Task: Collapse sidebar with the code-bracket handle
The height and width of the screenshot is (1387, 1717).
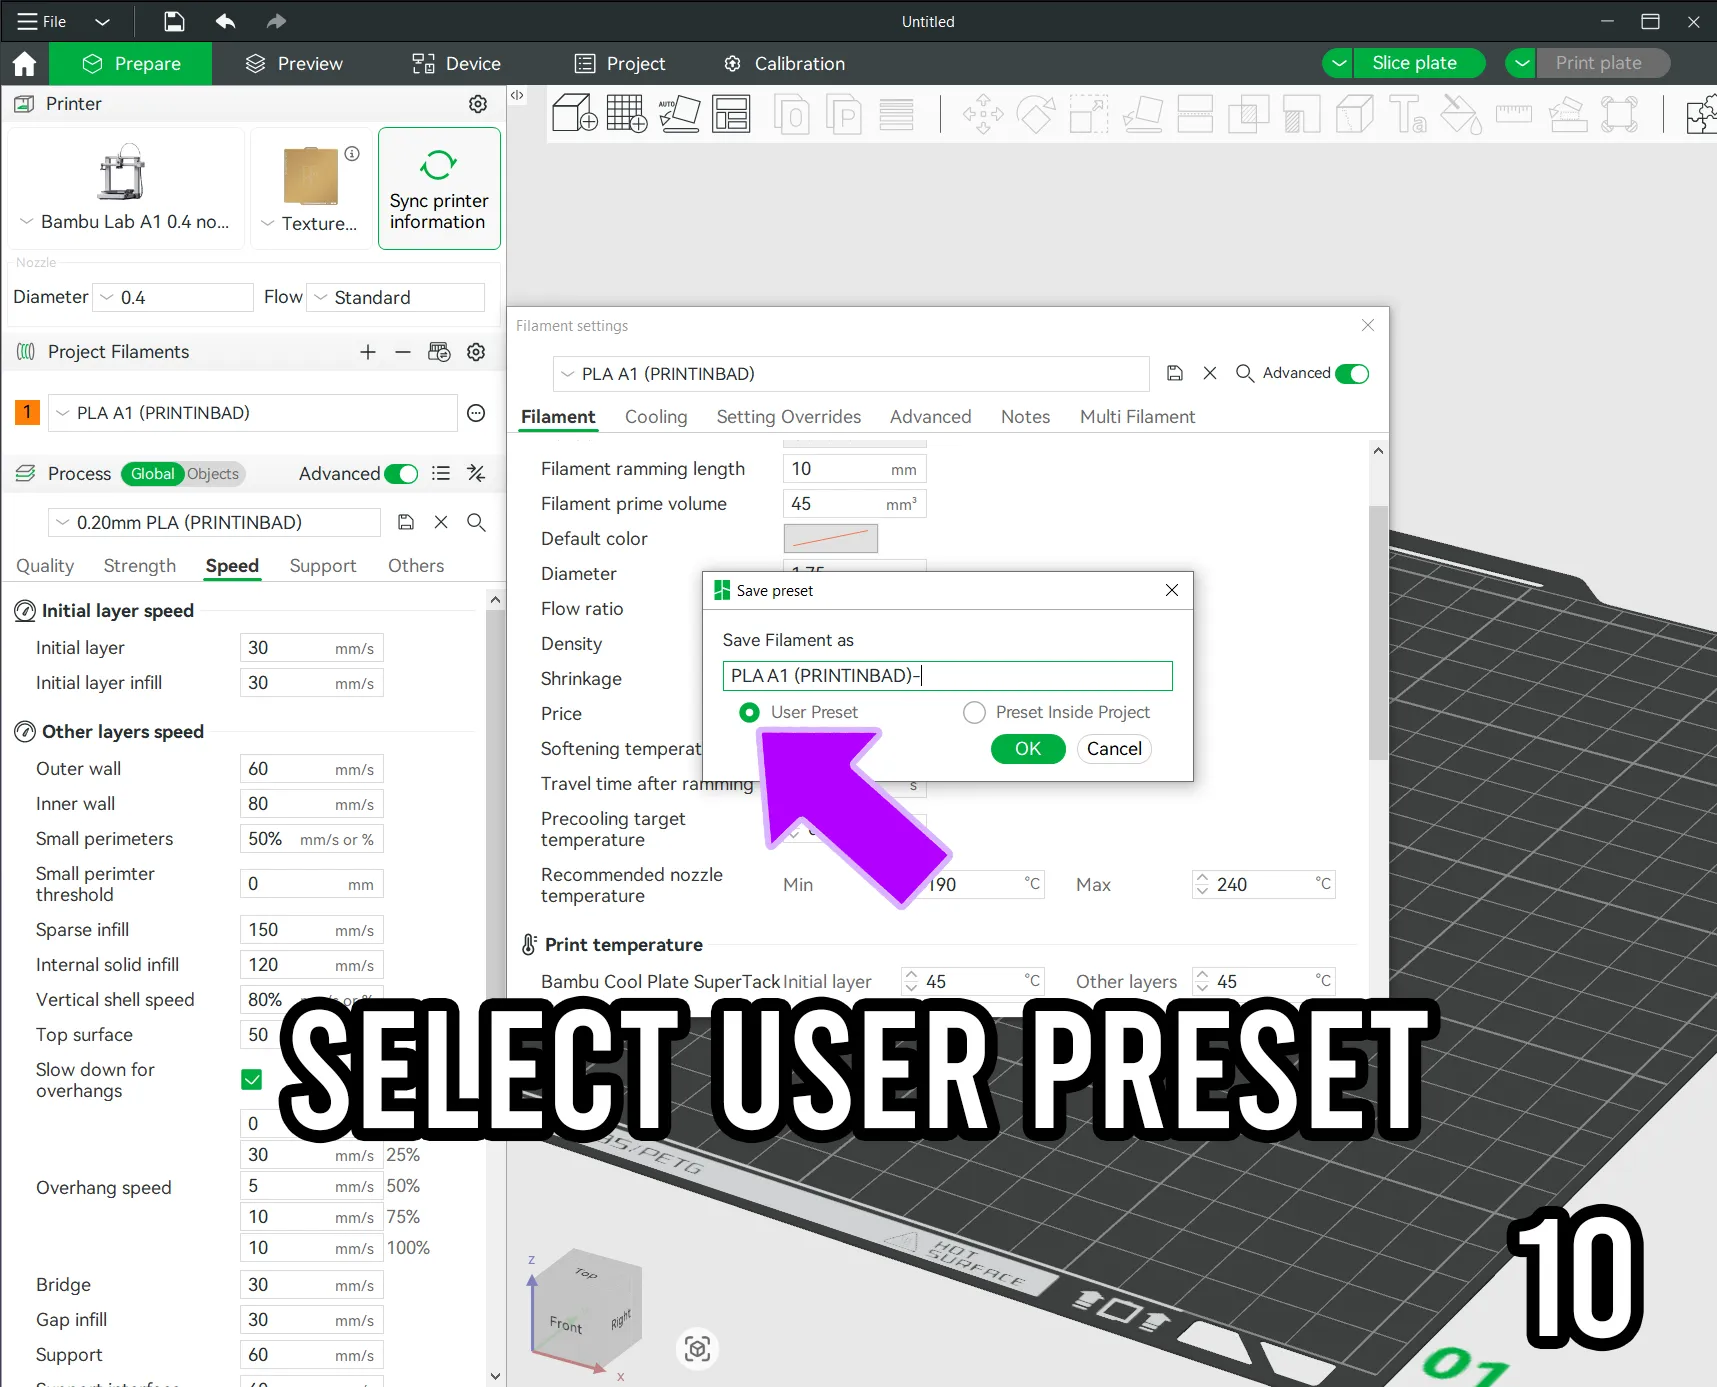Action: tap(517, 96)
